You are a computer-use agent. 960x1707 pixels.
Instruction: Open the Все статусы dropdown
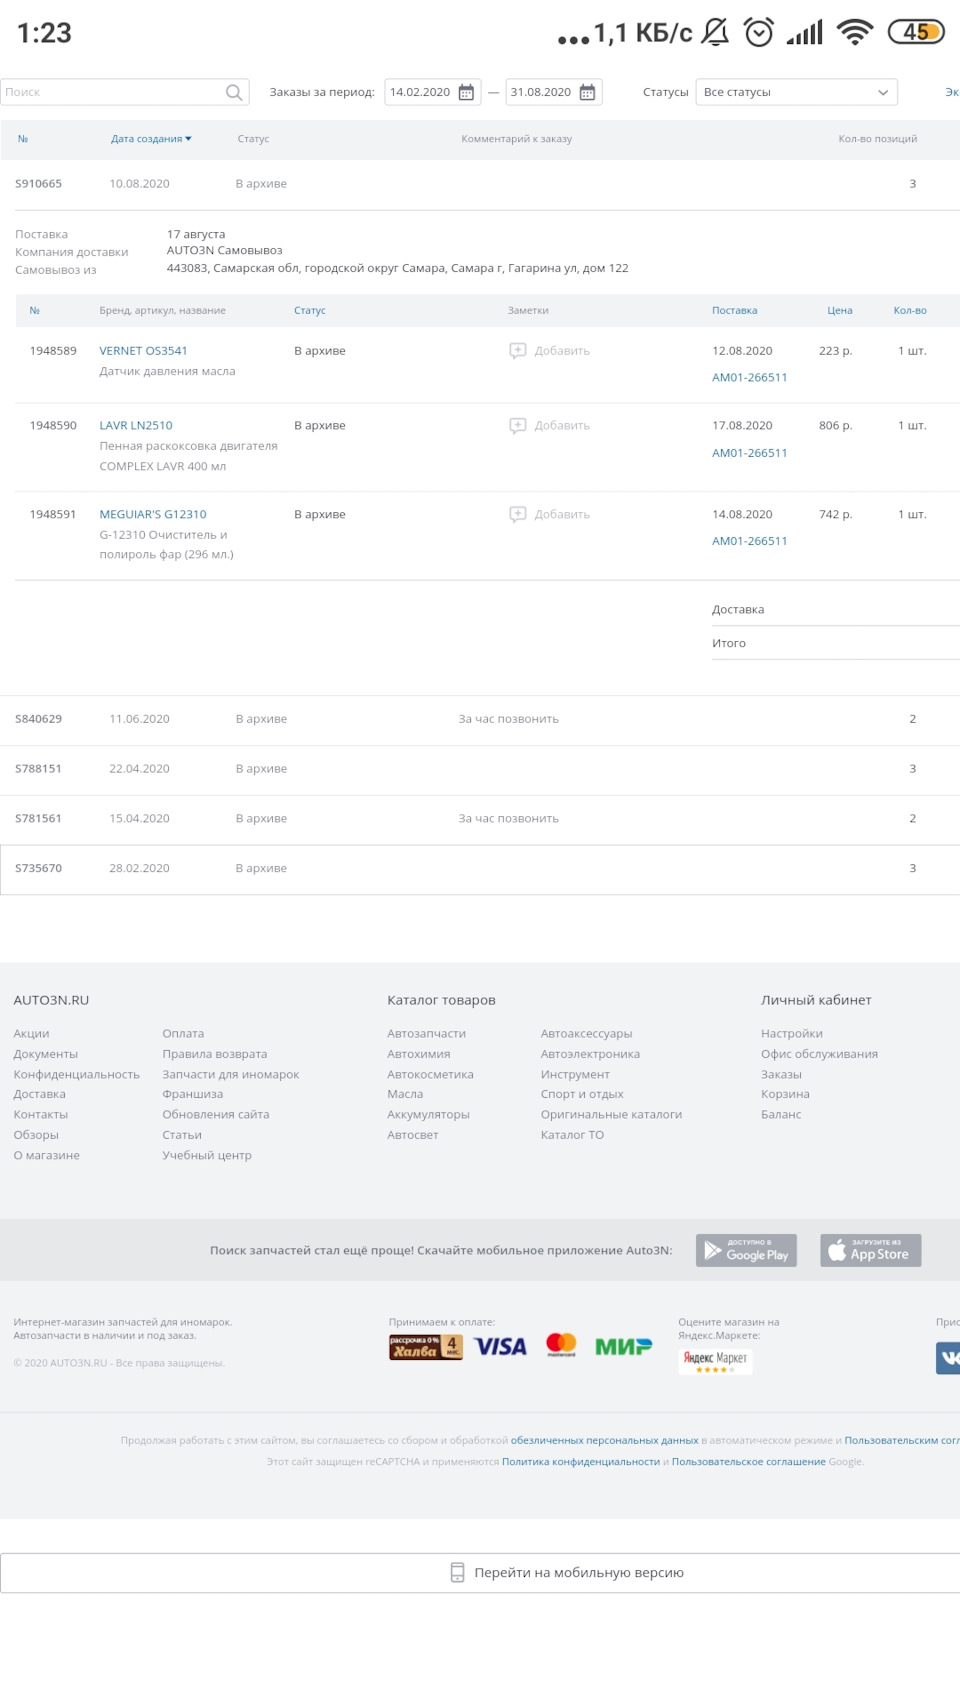point(796,92)
